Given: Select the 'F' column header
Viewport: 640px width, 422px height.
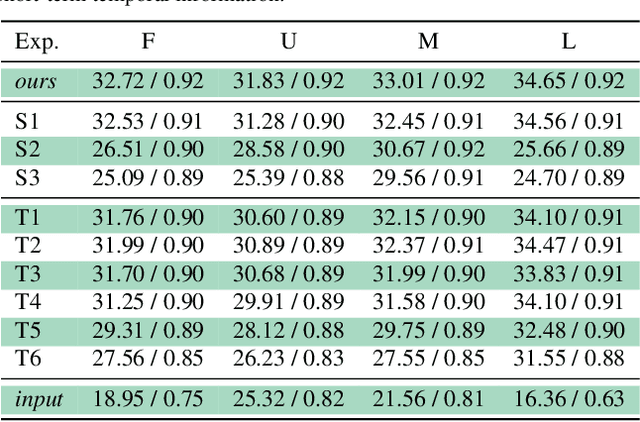Looking at the screenshot, I should coord(147,43).
